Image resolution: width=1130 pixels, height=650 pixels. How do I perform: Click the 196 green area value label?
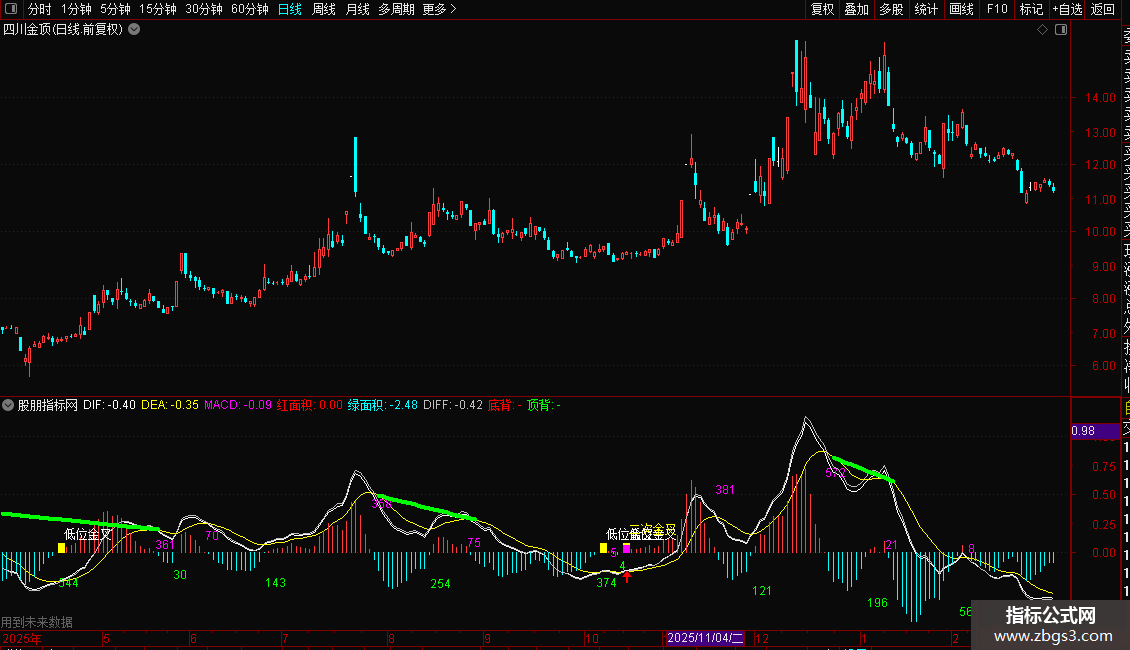[877, 602]
